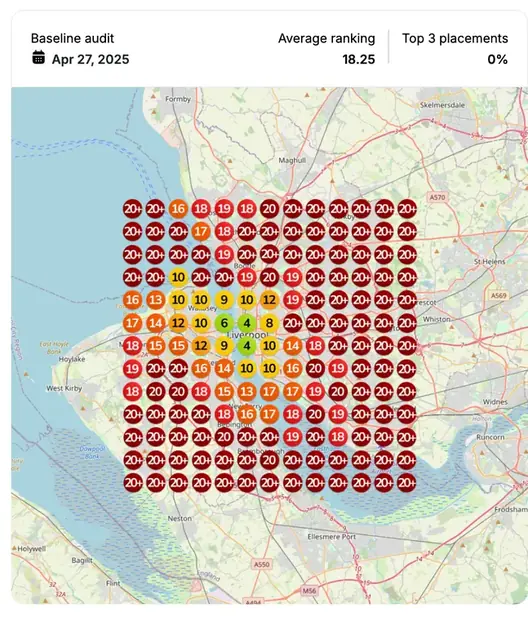Open the 12 marker between 15 and 9

pyautogui.click(x=201, y=346)
